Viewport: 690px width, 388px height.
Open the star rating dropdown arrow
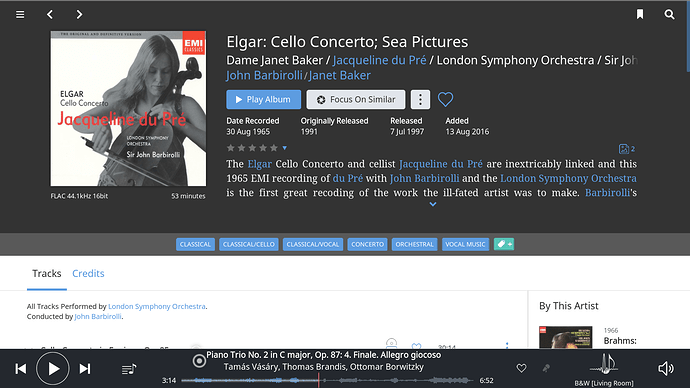click(x=285, y=148)
